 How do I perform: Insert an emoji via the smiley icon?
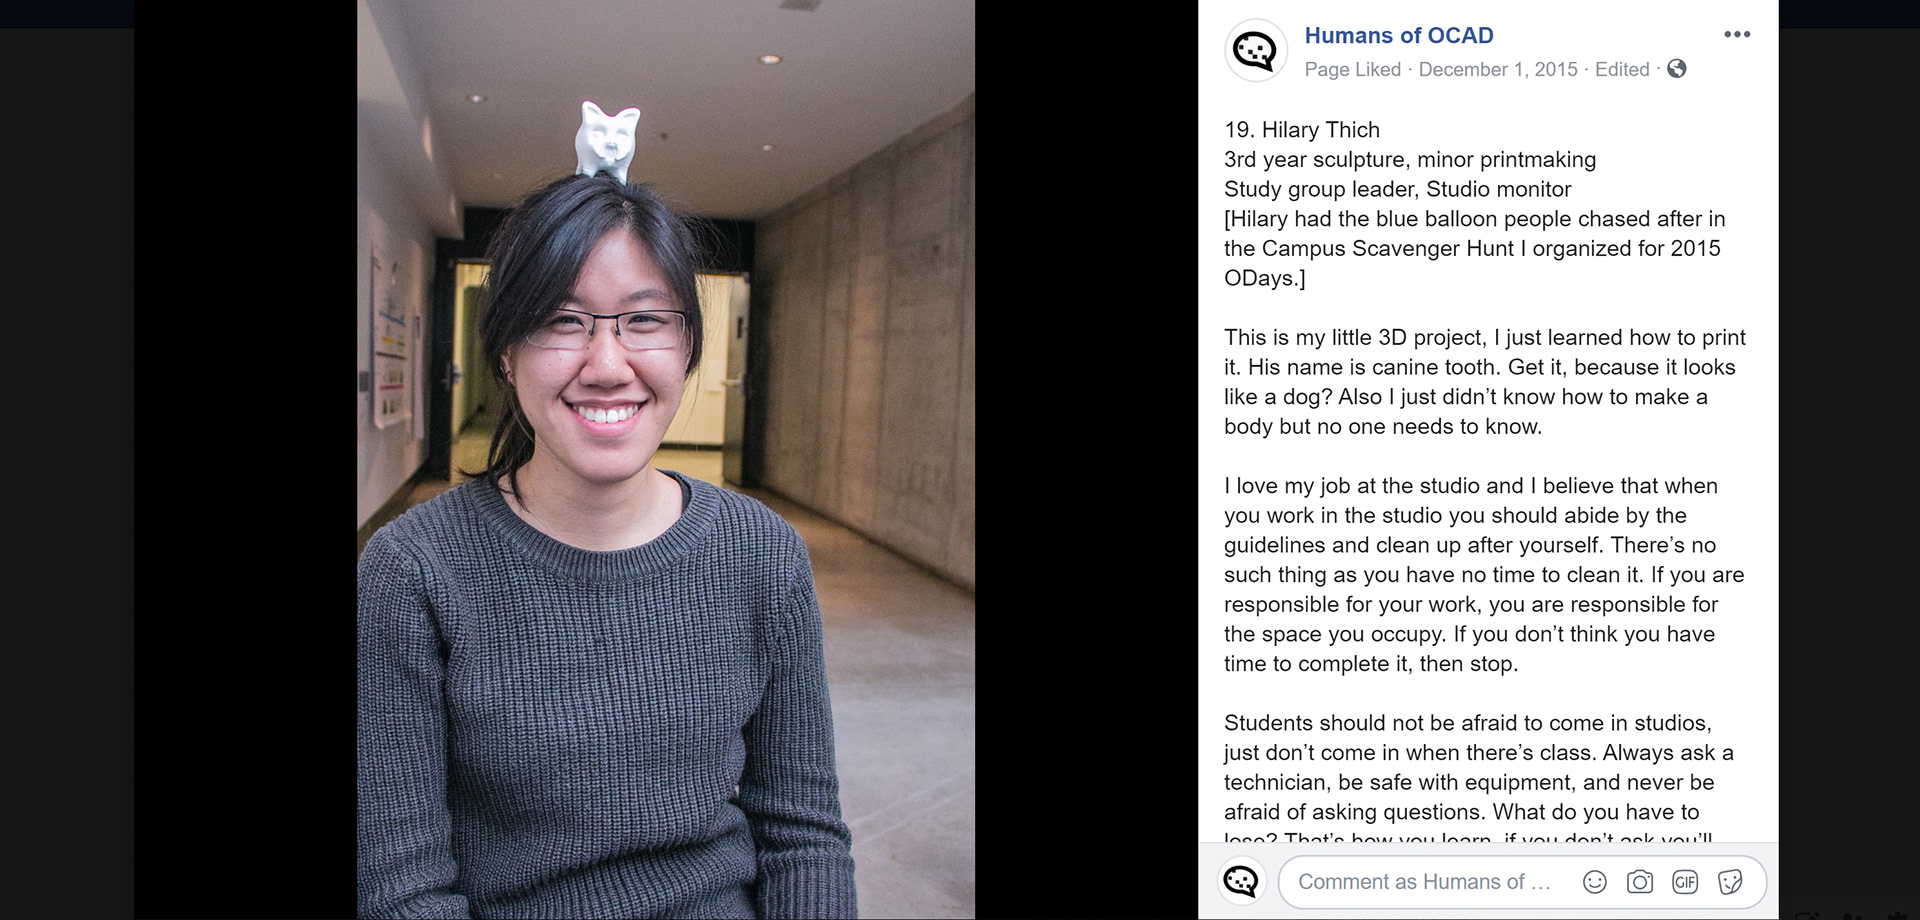[1595, 882]
